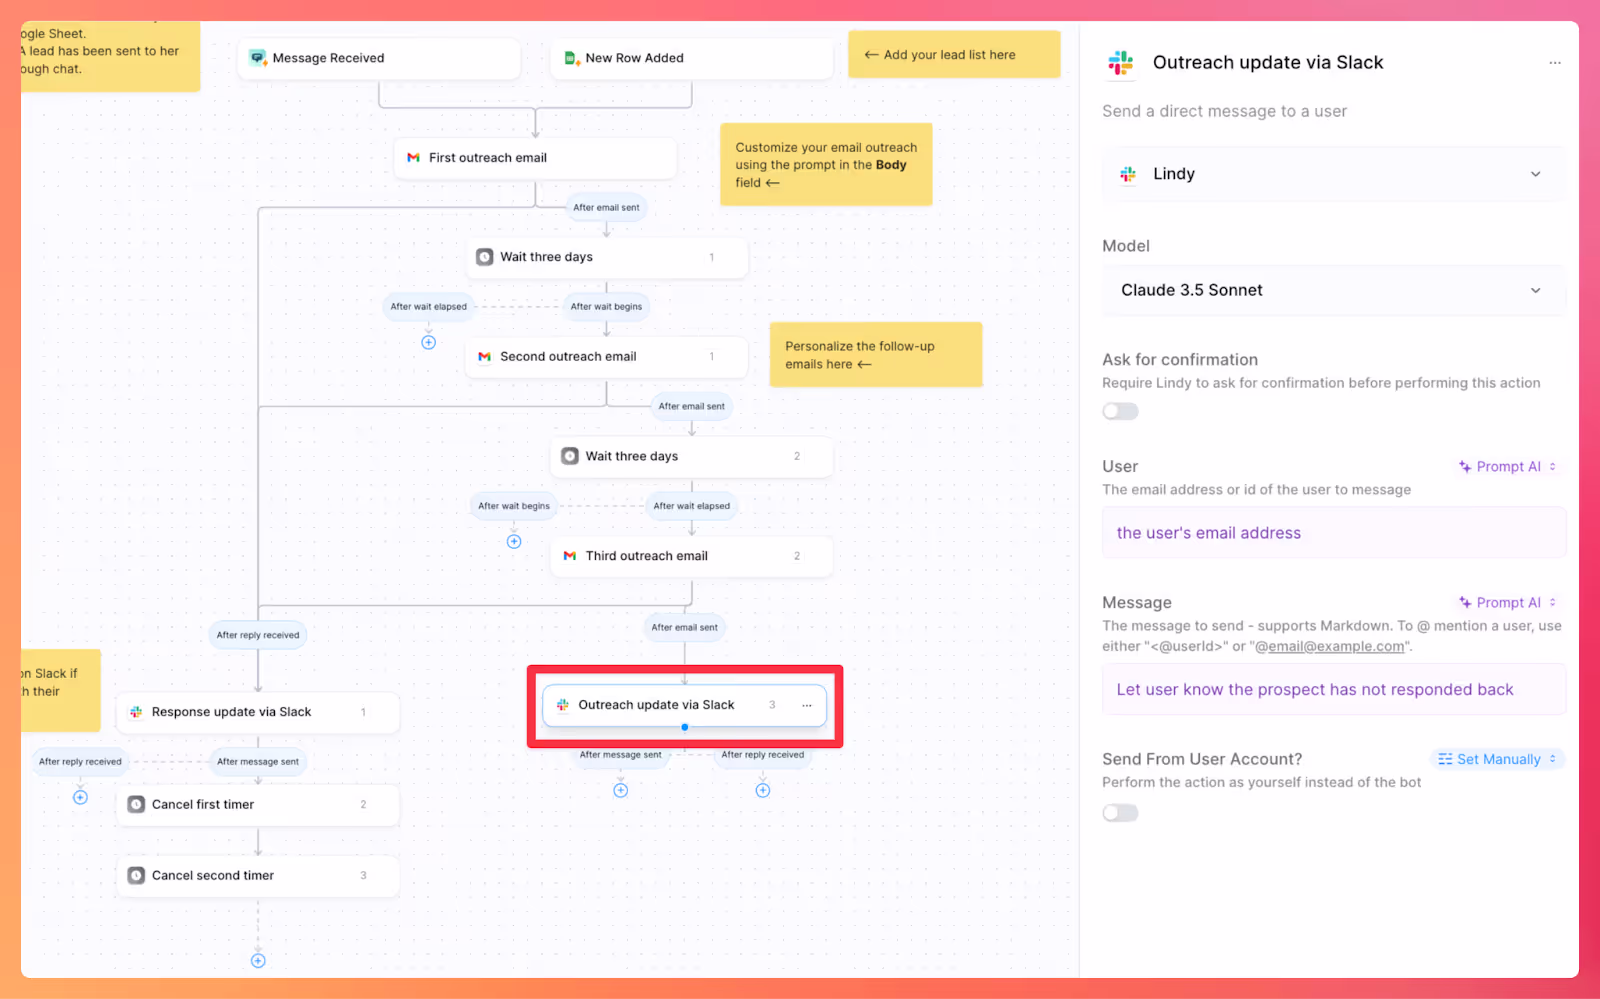Add step below second After wait begins
This screenshot has height=999, width=1600.
coord(514,541)
